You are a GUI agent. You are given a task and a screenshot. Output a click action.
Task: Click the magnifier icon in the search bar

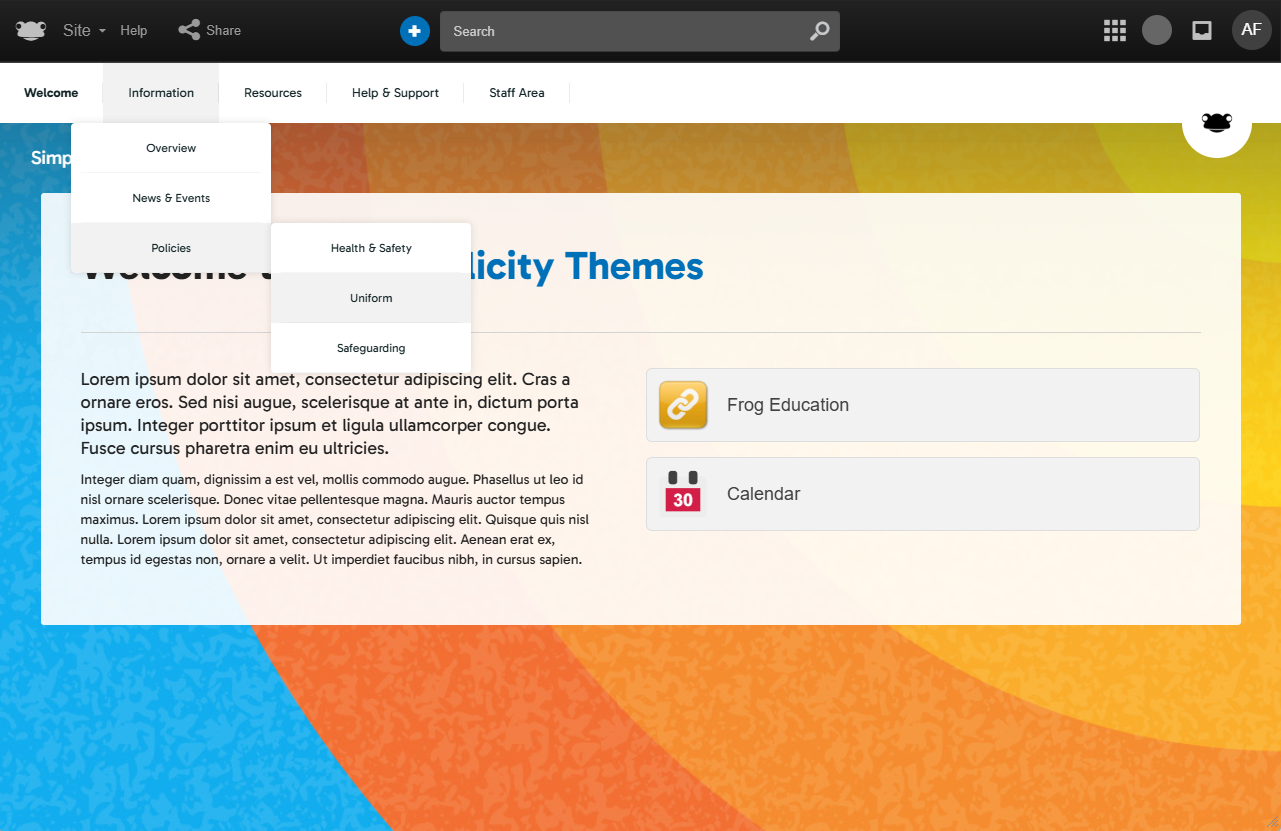[x=819, y=31]
